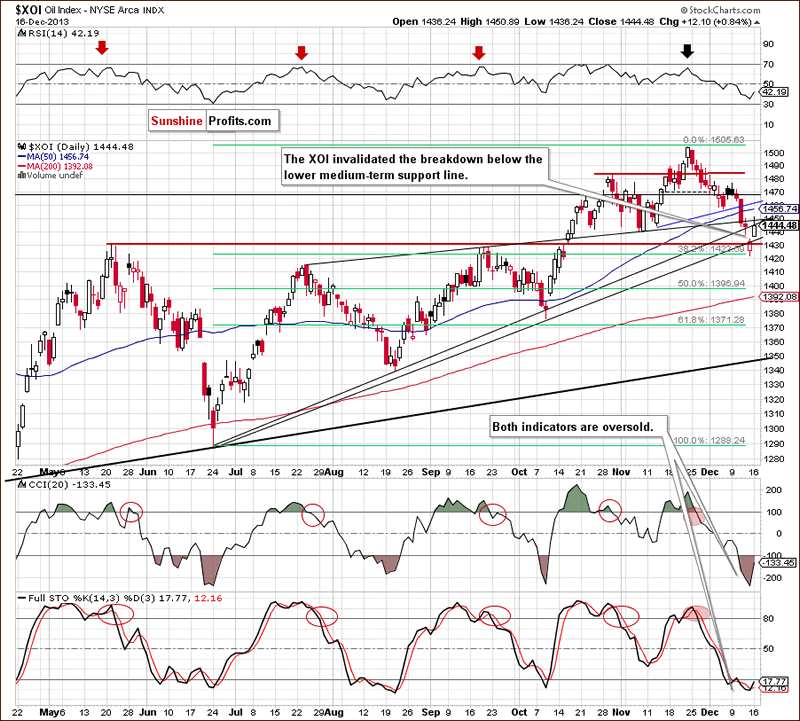Screen dimensions: 800x721
Task: Click the second red arrow above RSI
Action: [302, 53]
